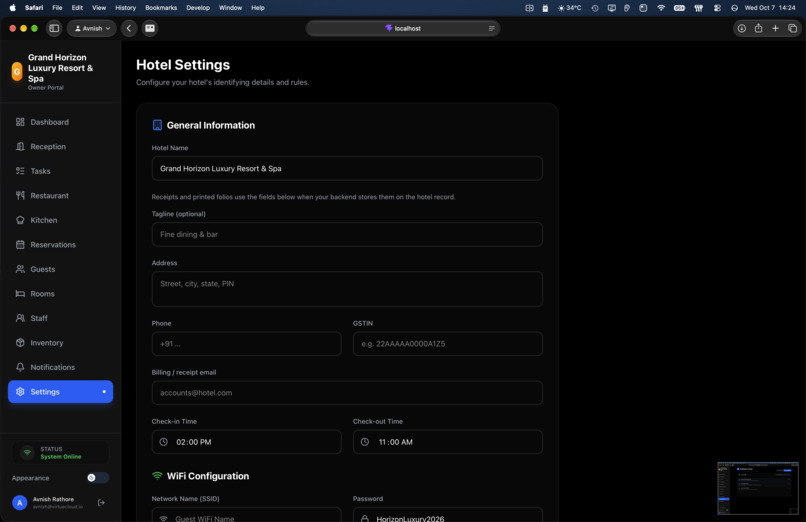Open the Dashboard page in sidebar
This screenshot has width=806, height=522.
(60, 122)
